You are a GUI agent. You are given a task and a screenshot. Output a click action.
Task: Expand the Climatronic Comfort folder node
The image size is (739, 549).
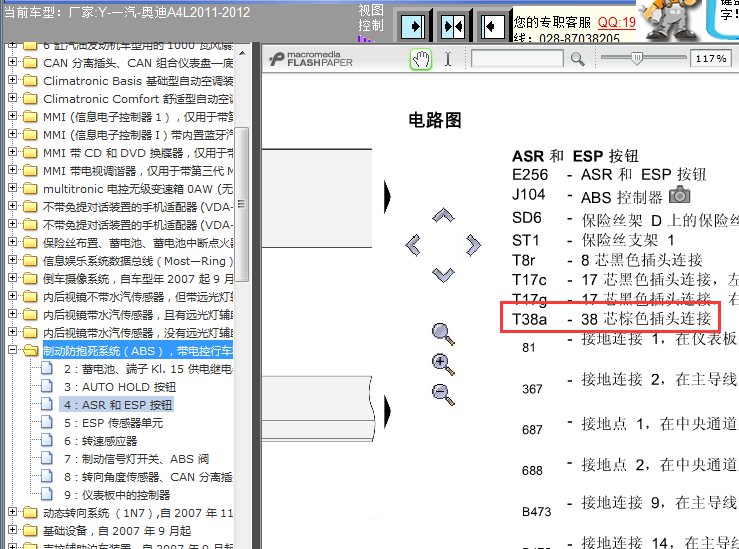pyautogui.click(x=13, y=98)
